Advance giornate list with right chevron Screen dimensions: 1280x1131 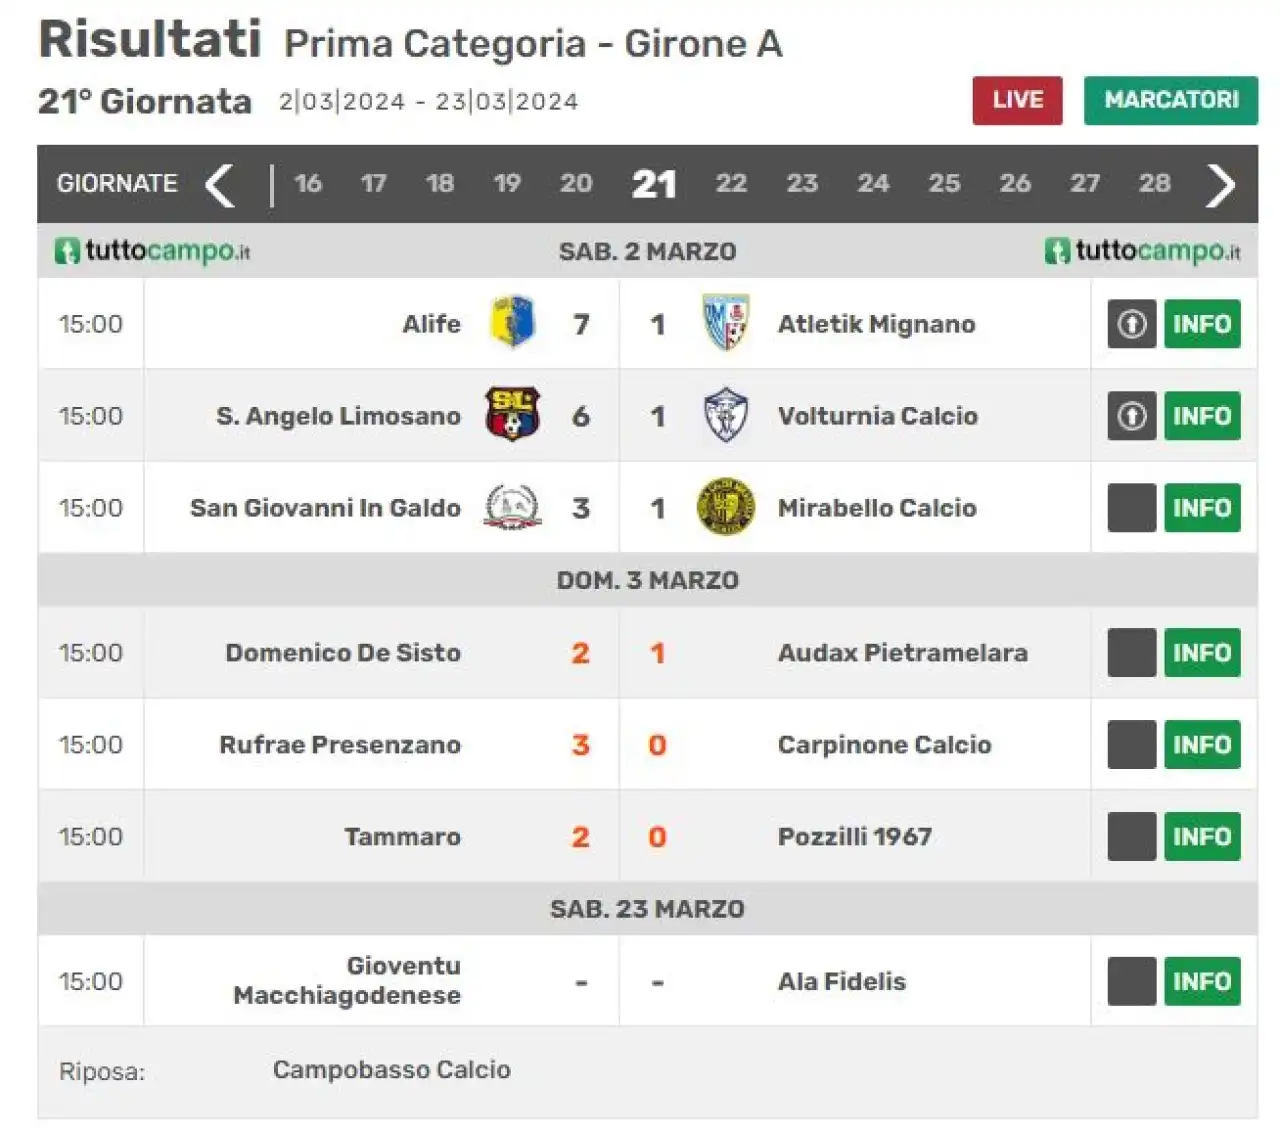(x=1221, y=185)
